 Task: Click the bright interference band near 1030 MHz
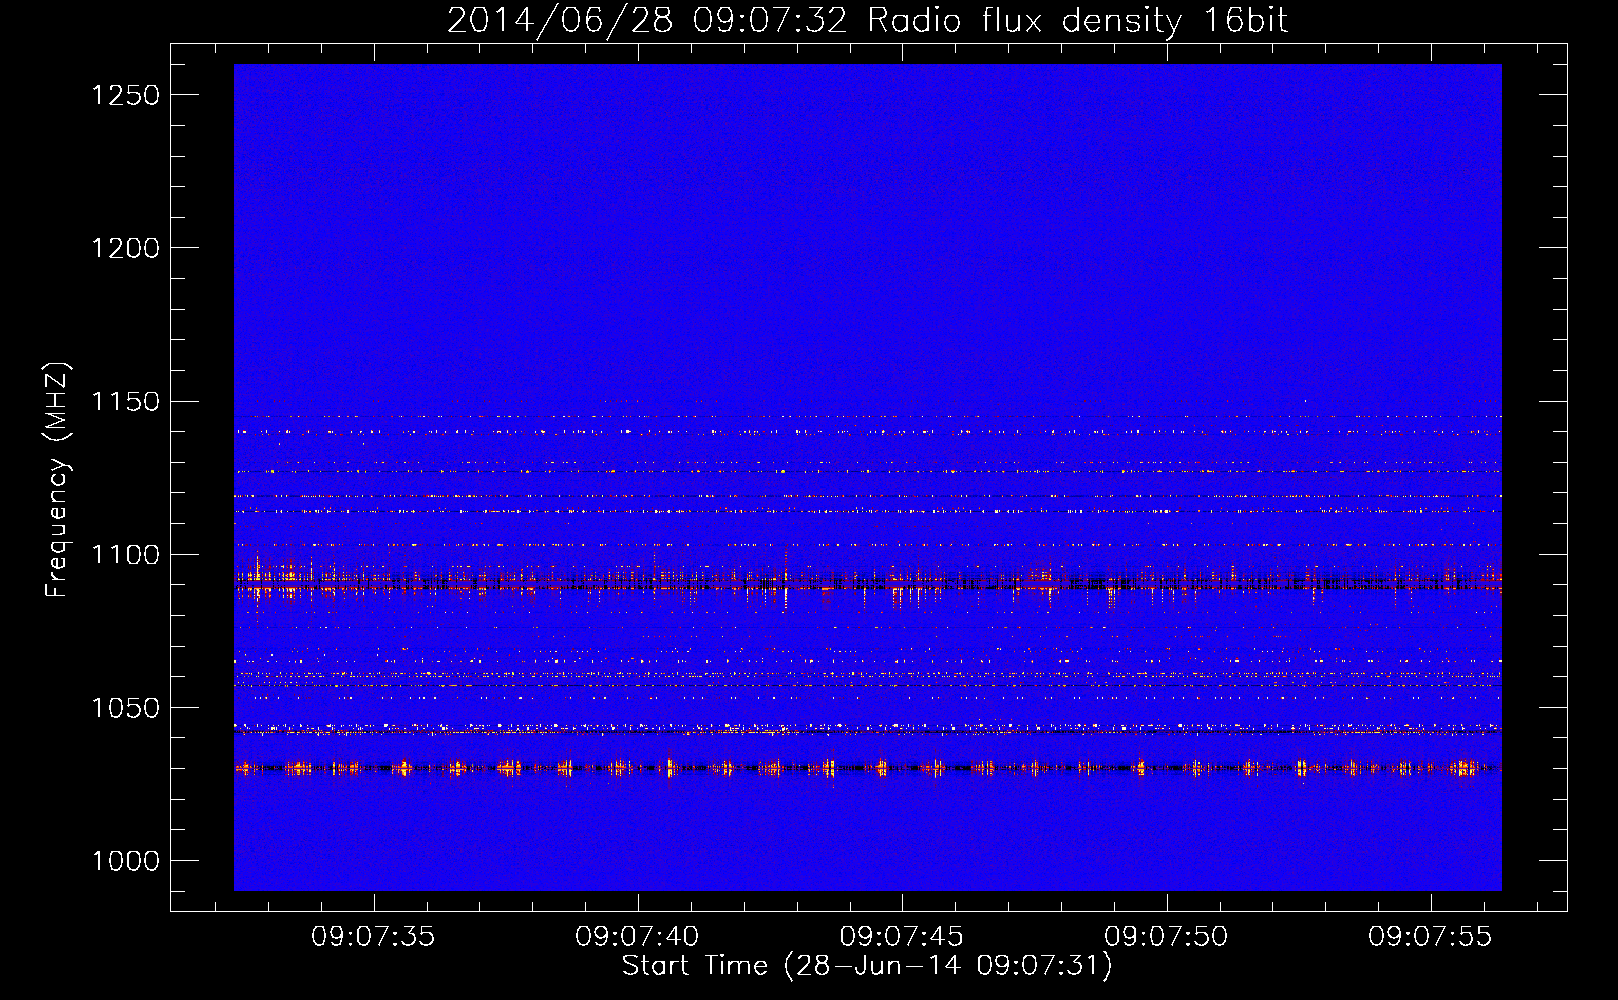(x=868, y=768)
